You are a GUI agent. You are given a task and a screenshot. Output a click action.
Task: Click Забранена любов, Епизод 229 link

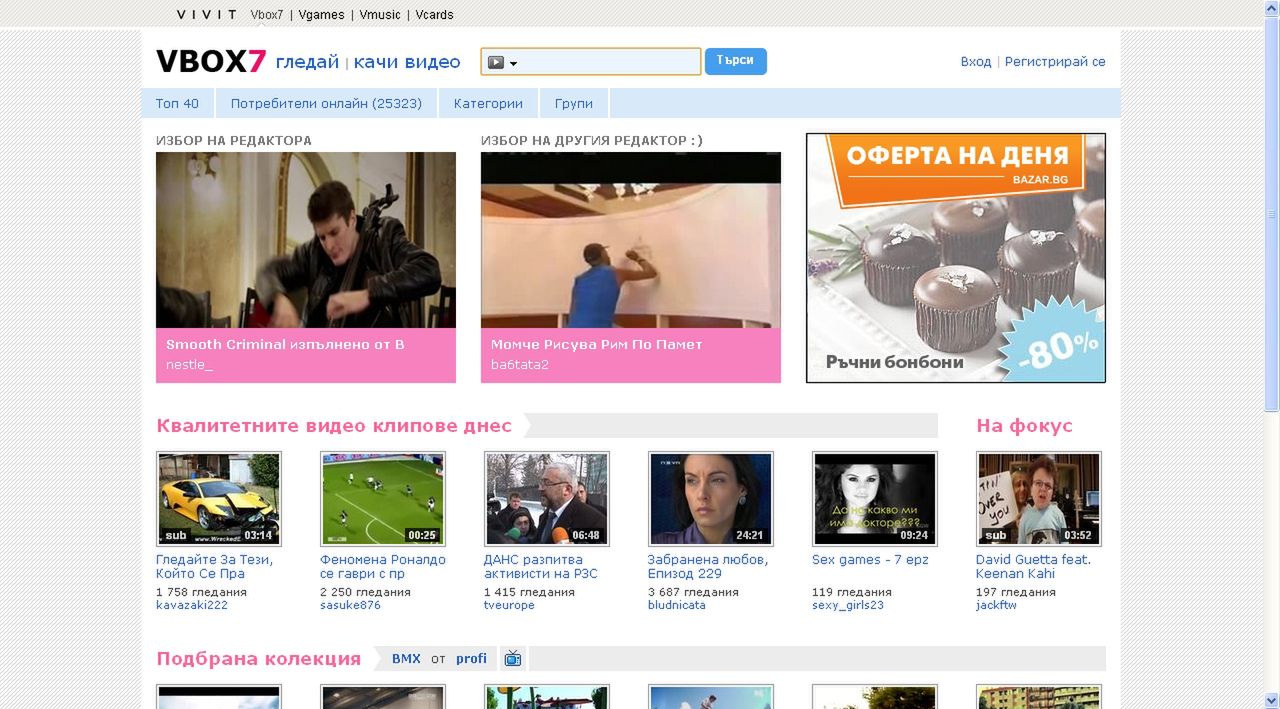click(708, 567)
